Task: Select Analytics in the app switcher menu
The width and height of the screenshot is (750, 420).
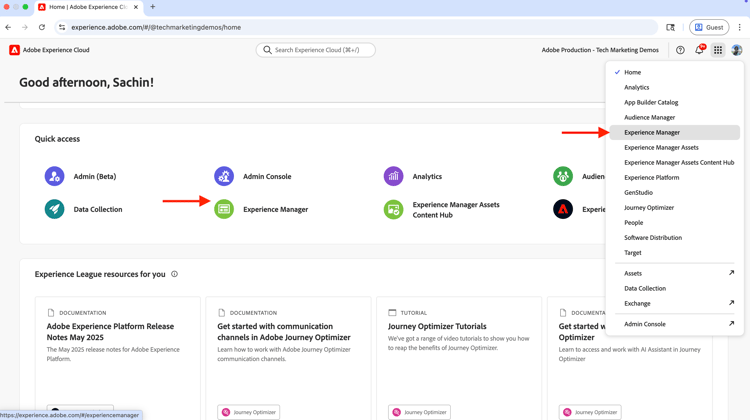Action: click(x=674, y=87)
